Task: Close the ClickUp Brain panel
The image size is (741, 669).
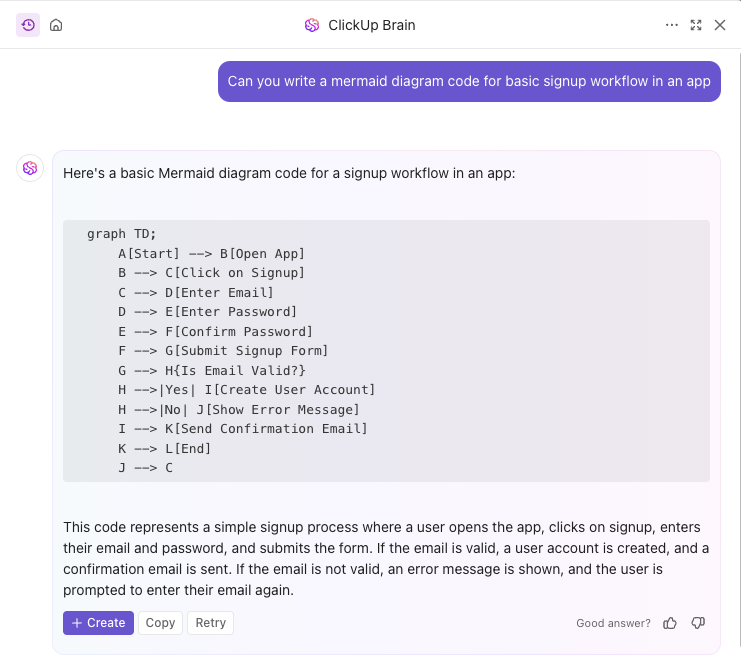Action: (x=720, y=25)
